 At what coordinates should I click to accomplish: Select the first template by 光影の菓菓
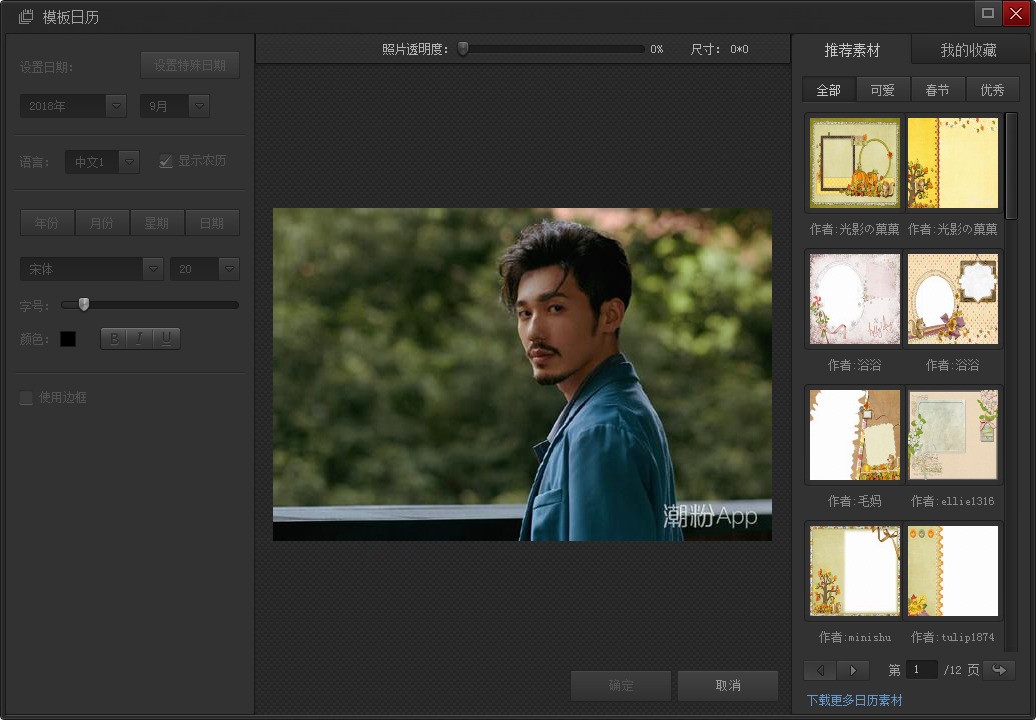pos(855,163)
